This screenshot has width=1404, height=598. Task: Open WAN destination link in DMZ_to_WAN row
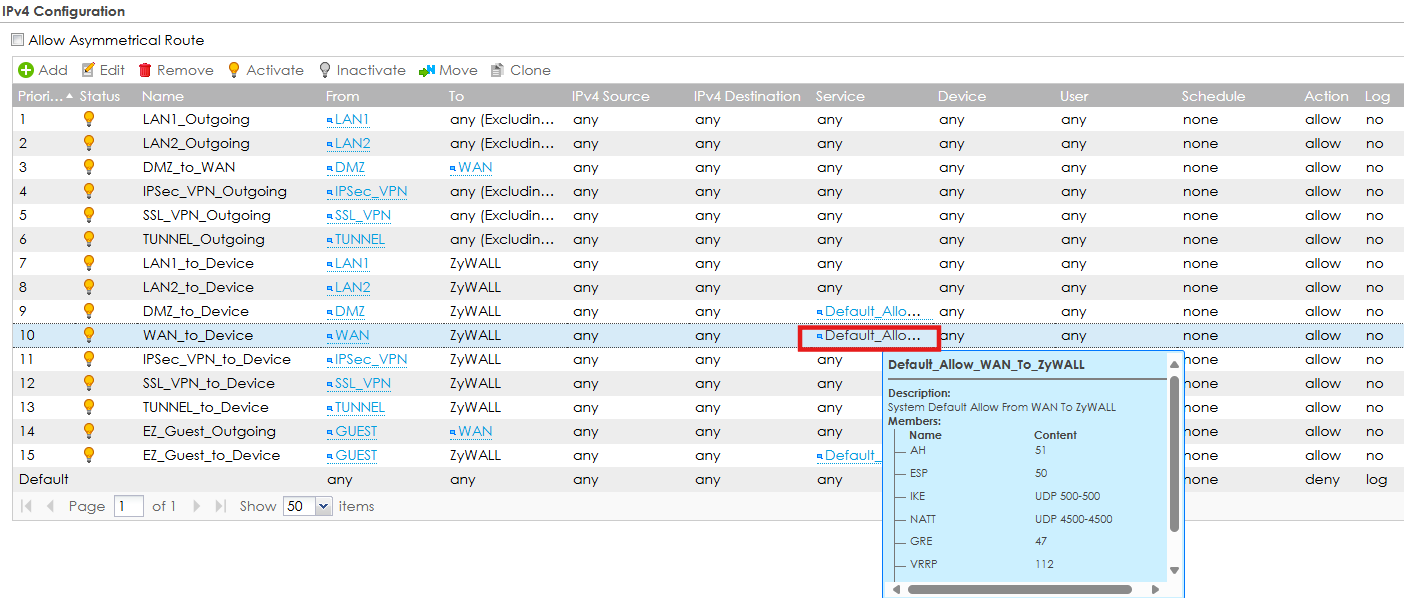[x=471, y=167]
